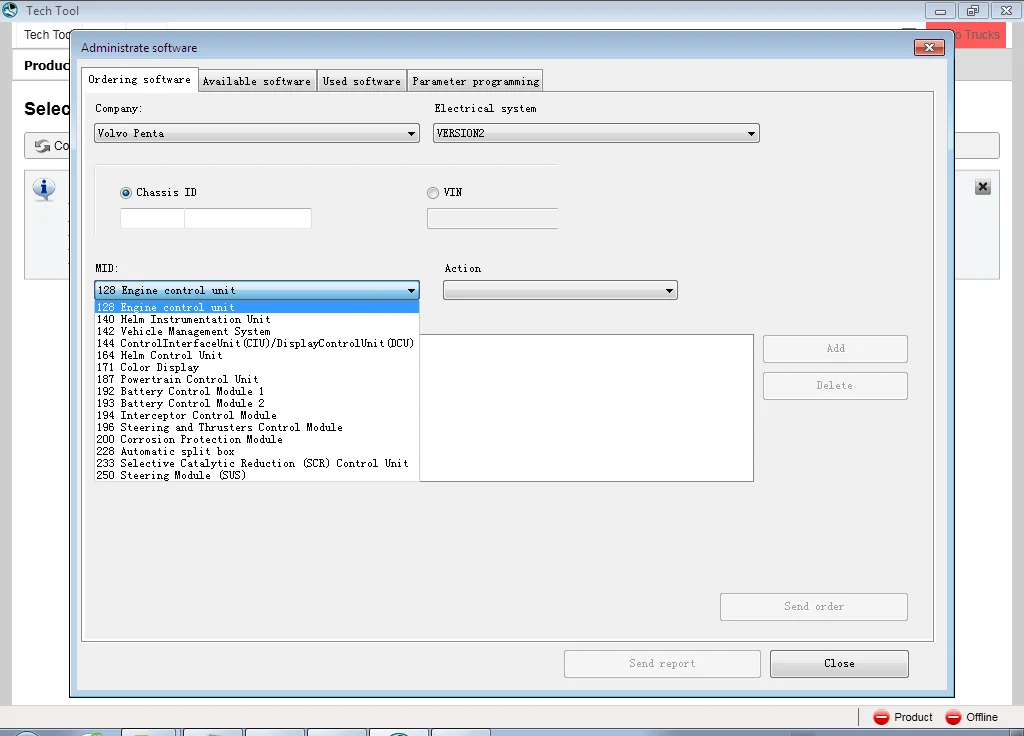Open the Parameter programming tab

pos(475,81)
